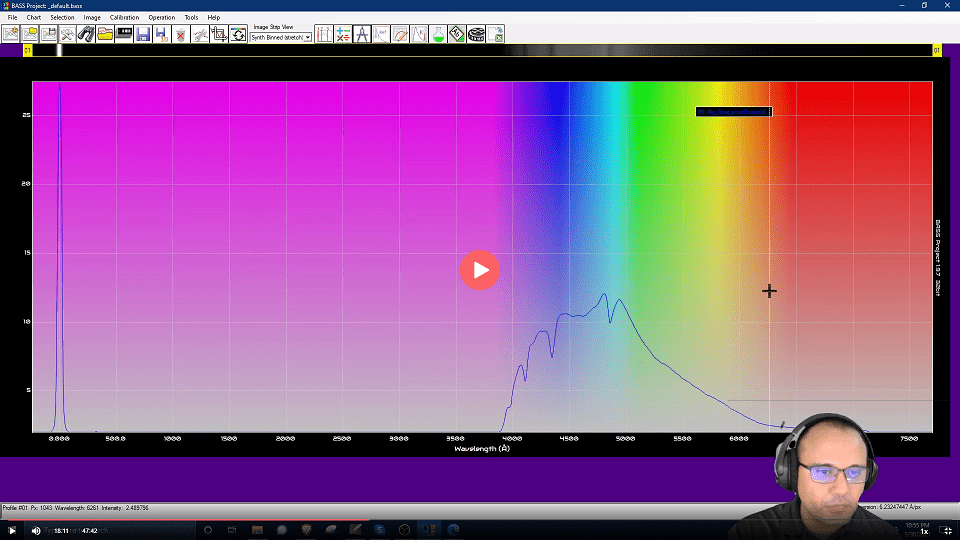This screenshot has height=540, width=960.
Task: Open the Image menu
Action: coord(92,18)
